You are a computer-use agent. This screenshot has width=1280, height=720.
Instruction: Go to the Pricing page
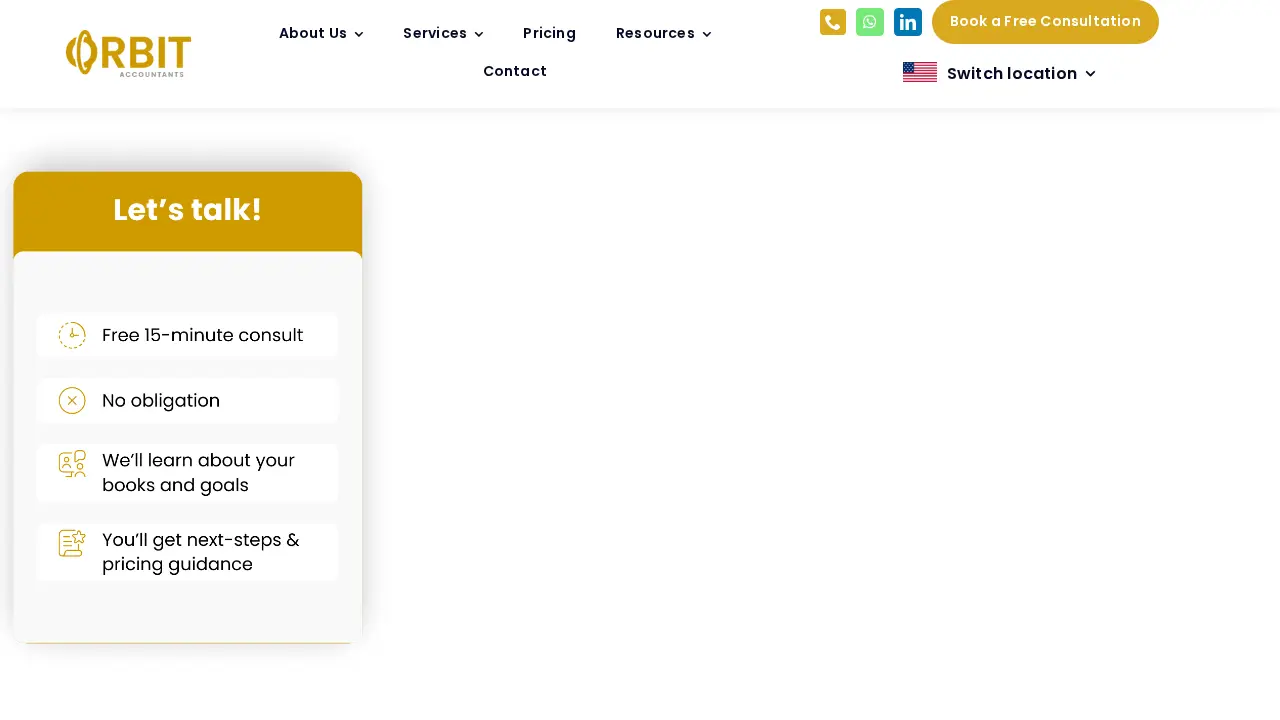[x=549, y=33]
